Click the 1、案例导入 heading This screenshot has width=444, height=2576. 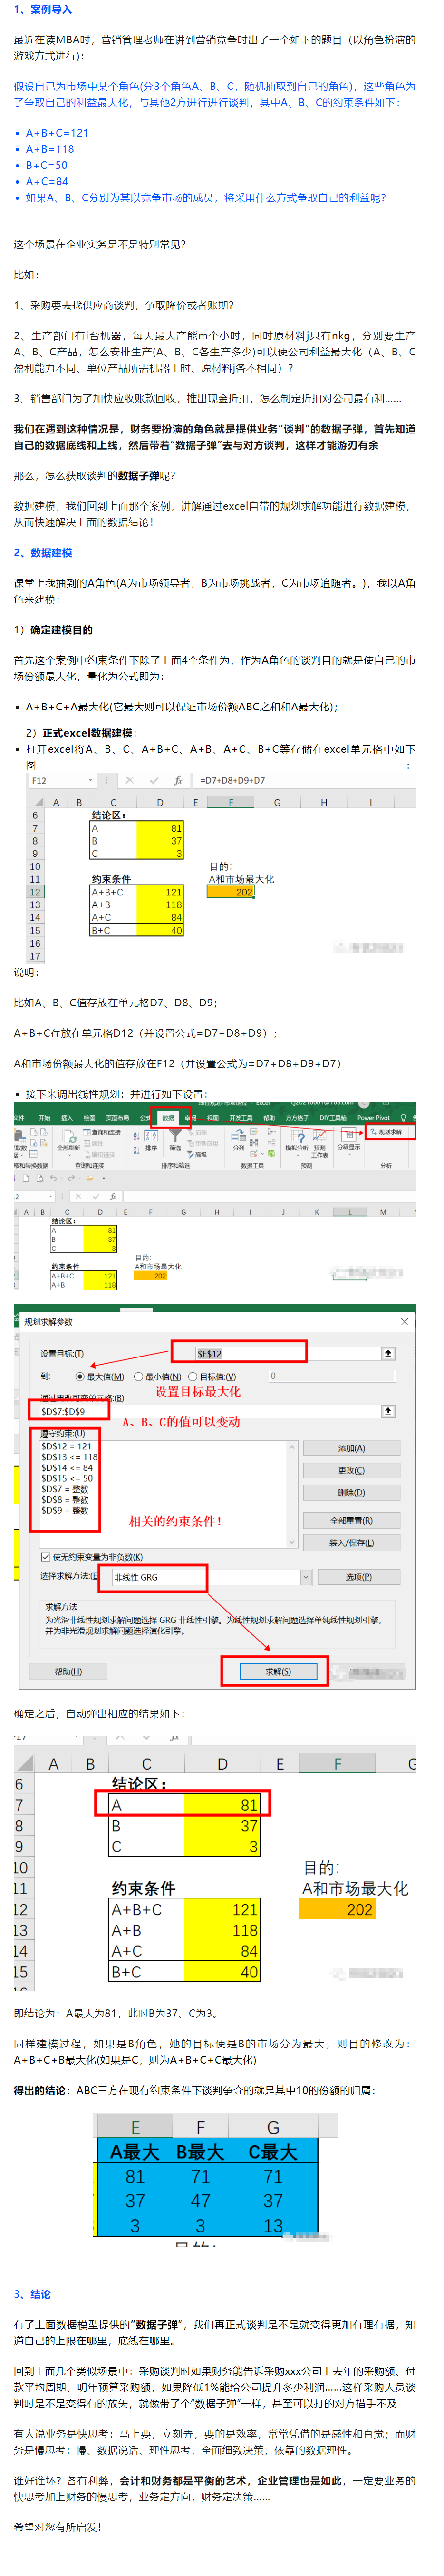[43, 9]
